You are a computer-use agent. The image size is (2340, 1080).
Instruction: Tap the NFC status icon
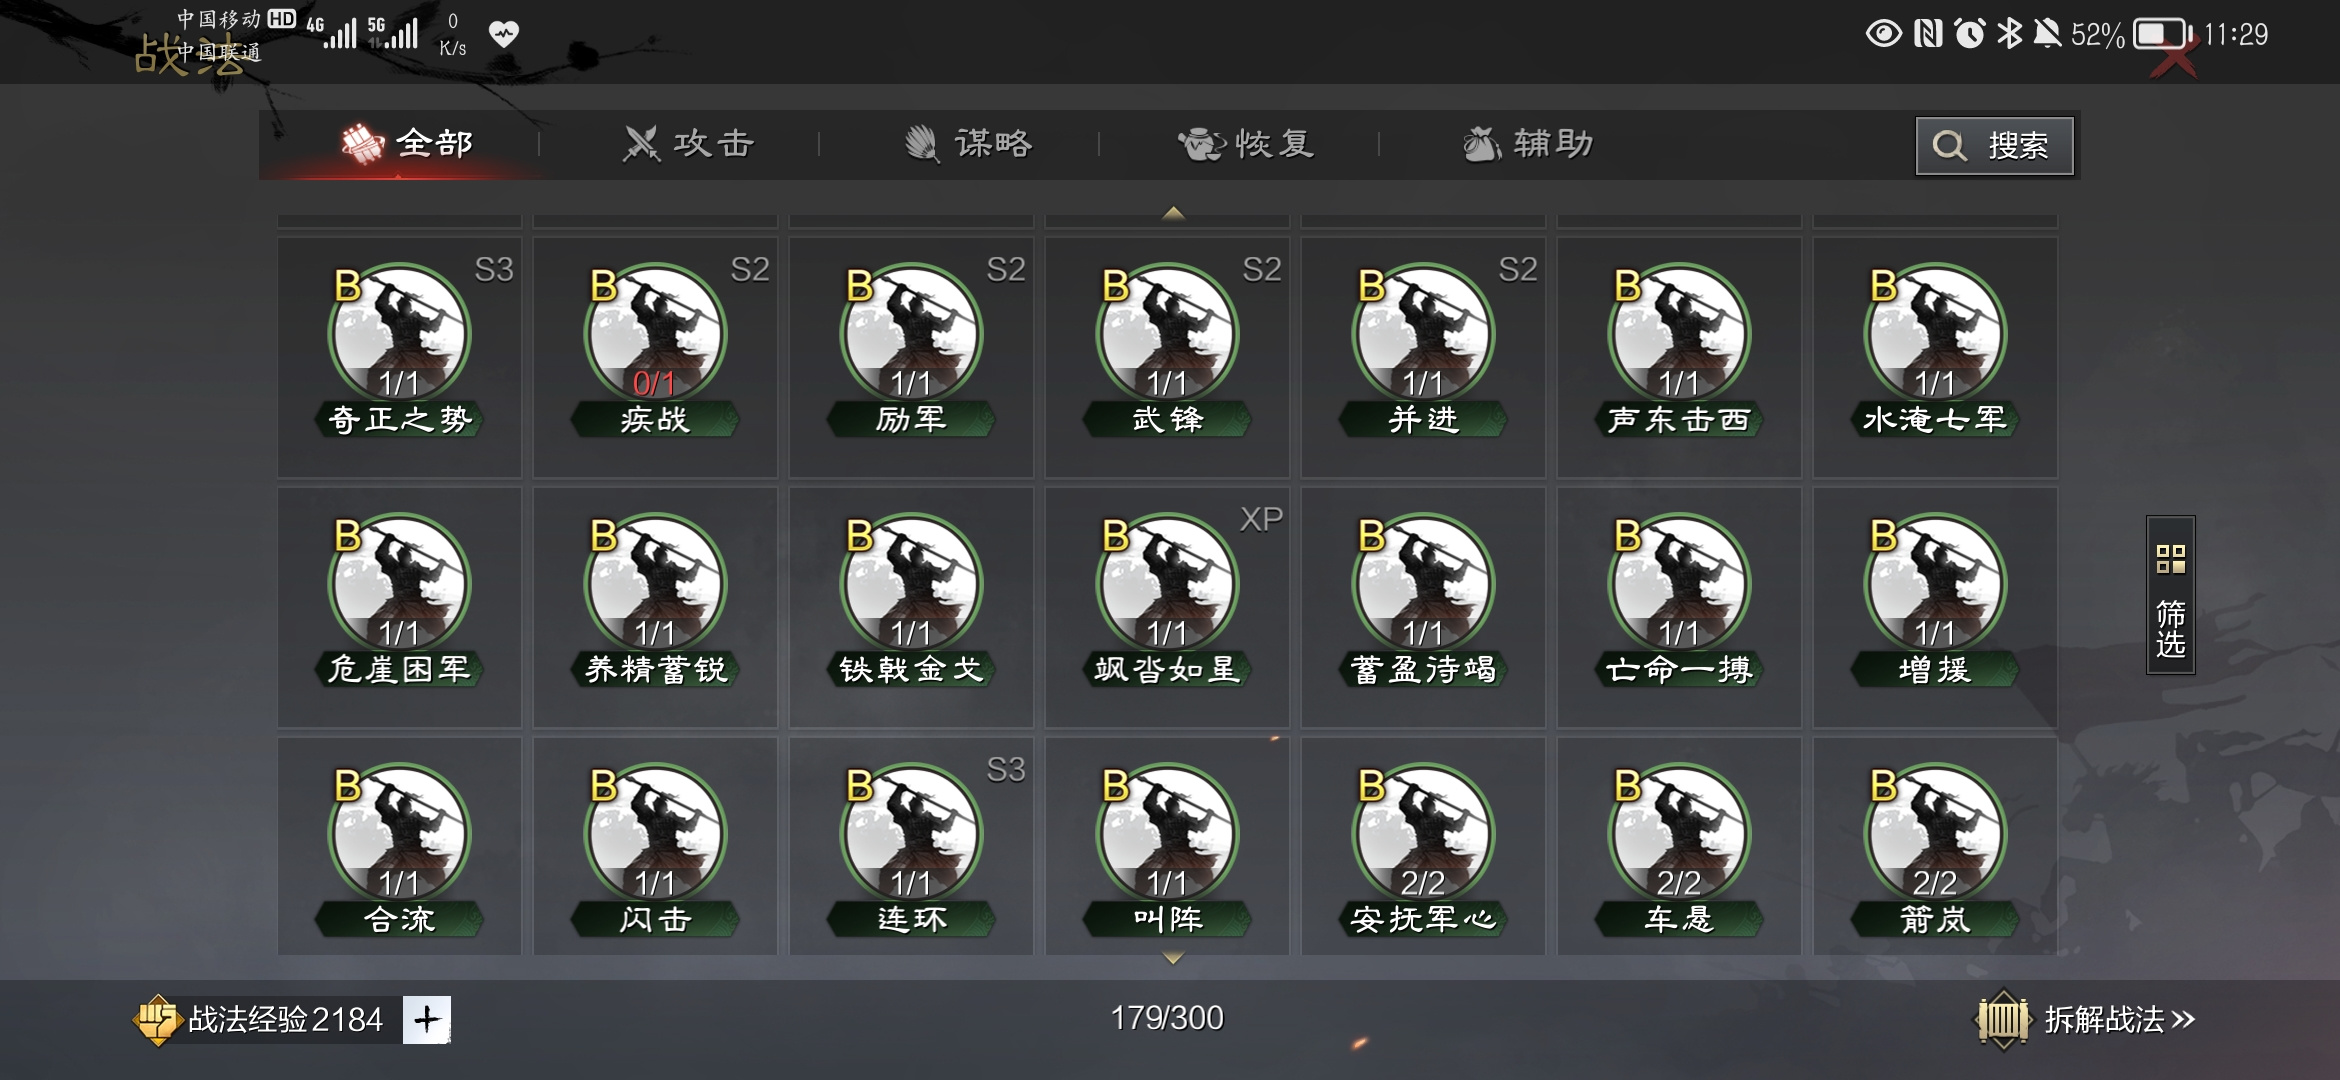click(1928, 34)
